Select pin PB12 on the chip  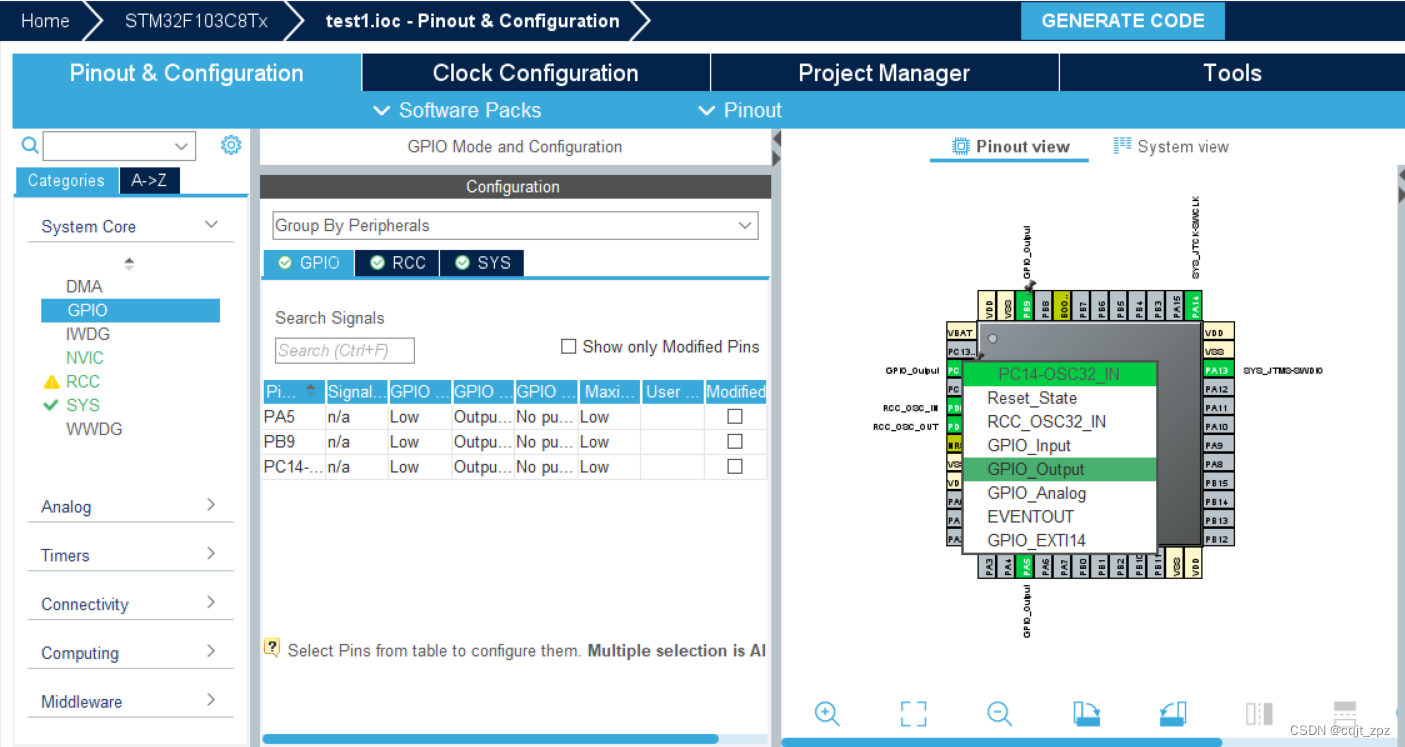pyautogui.click(x=1217, y=539)
